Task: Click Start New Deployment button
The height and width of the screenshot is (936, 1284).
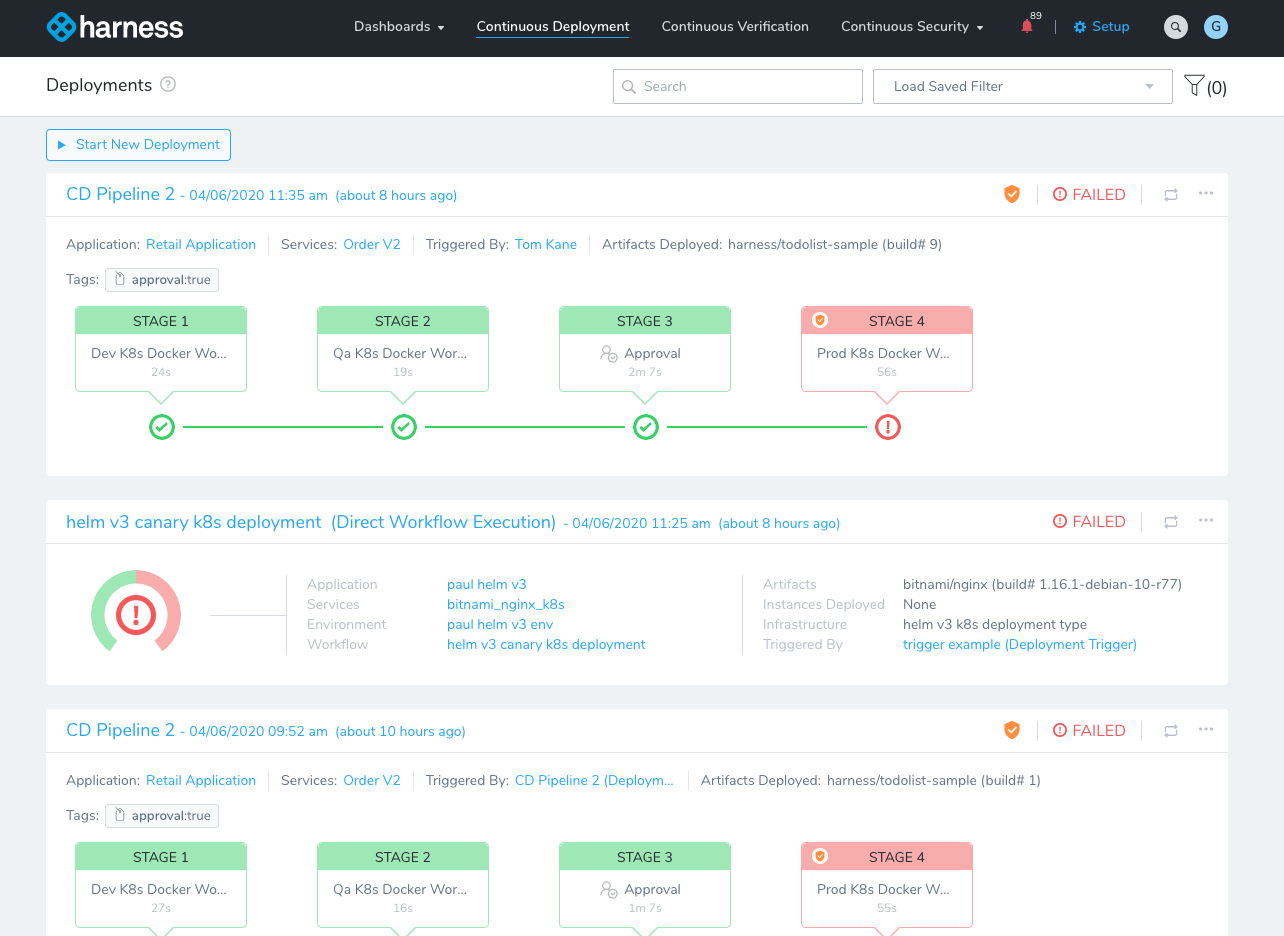Action: click(138, 145)
